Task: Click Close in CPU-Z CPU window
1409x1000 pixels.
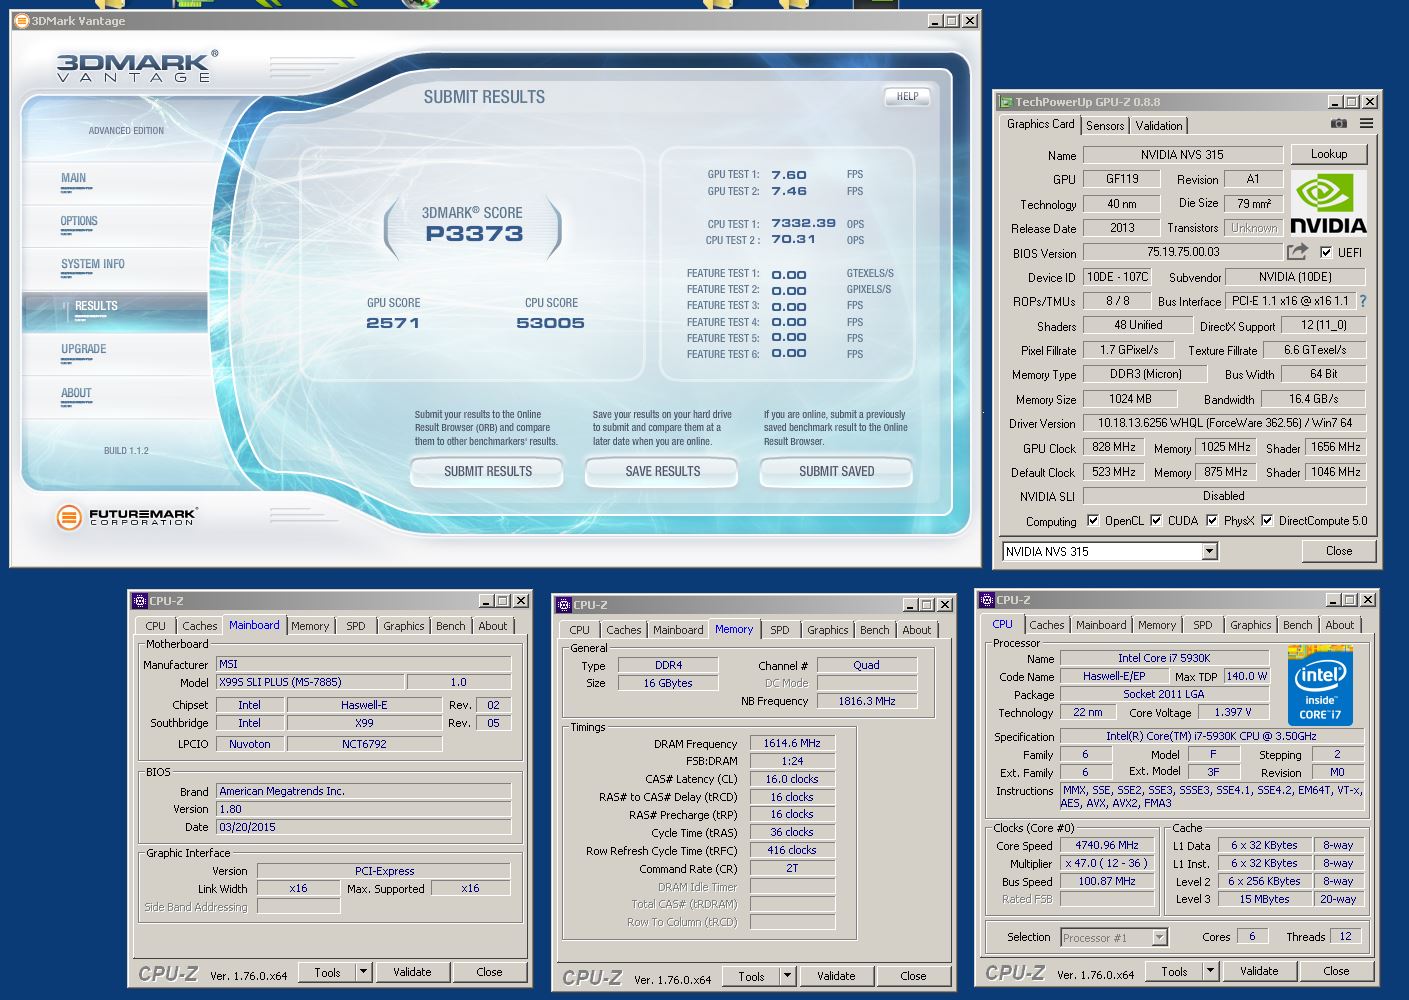Action: coord(1336,971)
